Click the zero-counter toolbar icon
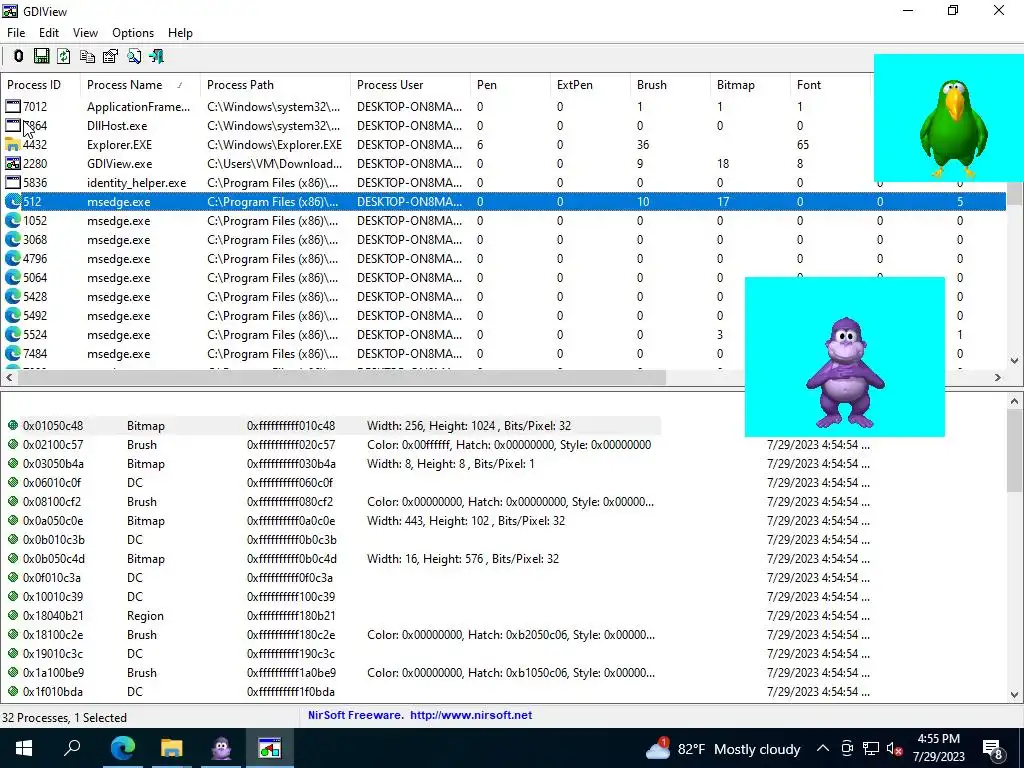The image size is (1024, 768). [x=18, y=56]
